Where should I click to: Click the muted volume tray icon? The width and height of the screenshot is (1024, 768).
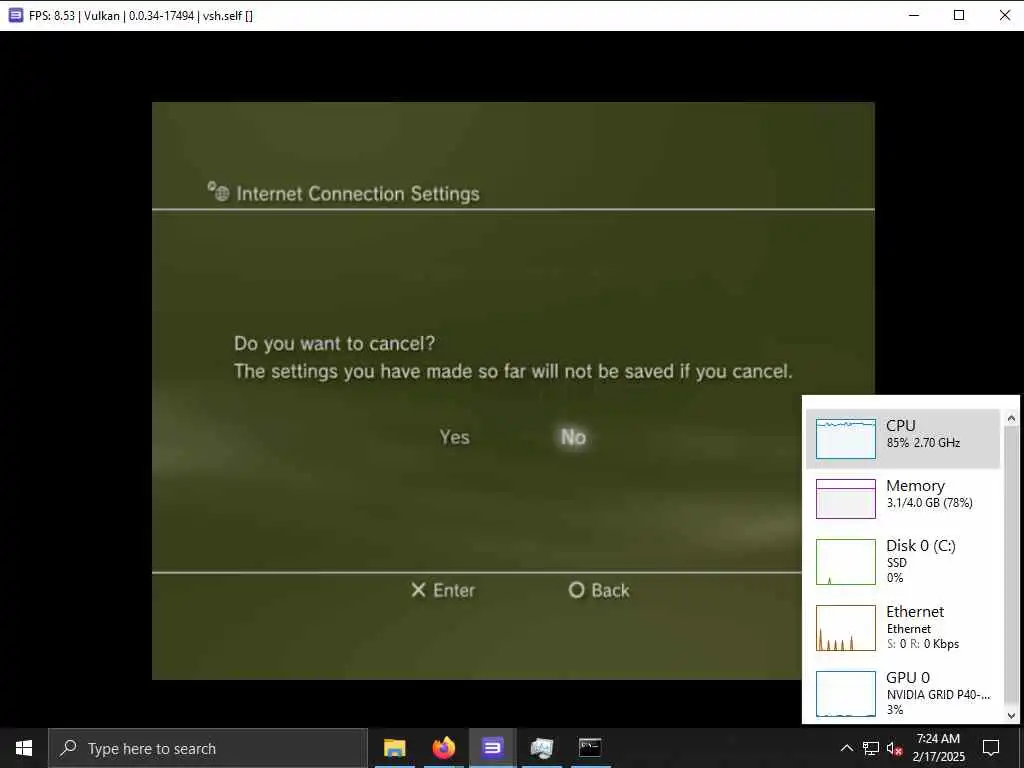(894, 748)
